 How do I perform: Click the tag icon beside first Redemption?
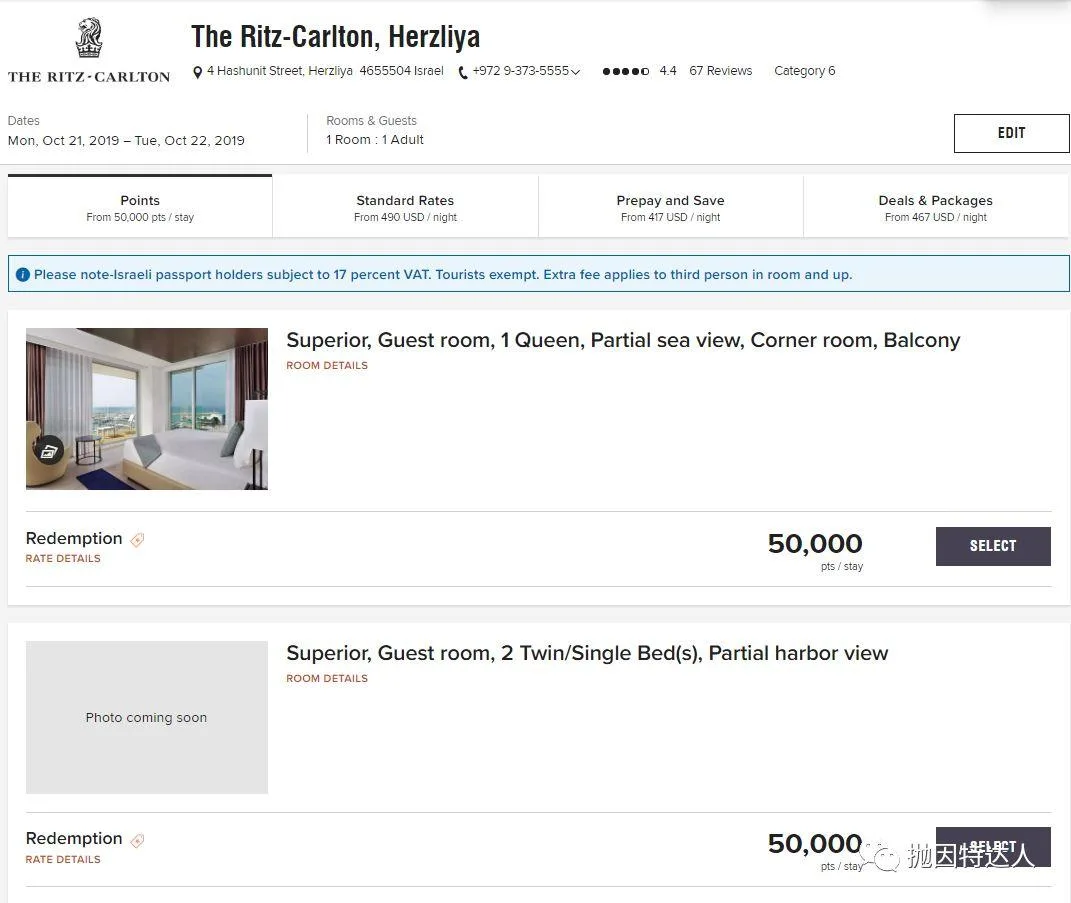pyautogui.click(x=138, y=540)
